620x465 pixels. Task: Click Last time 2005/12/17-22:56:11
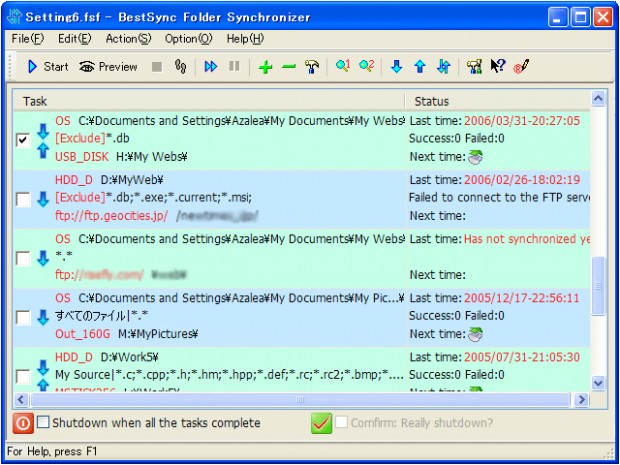point(494,298)
